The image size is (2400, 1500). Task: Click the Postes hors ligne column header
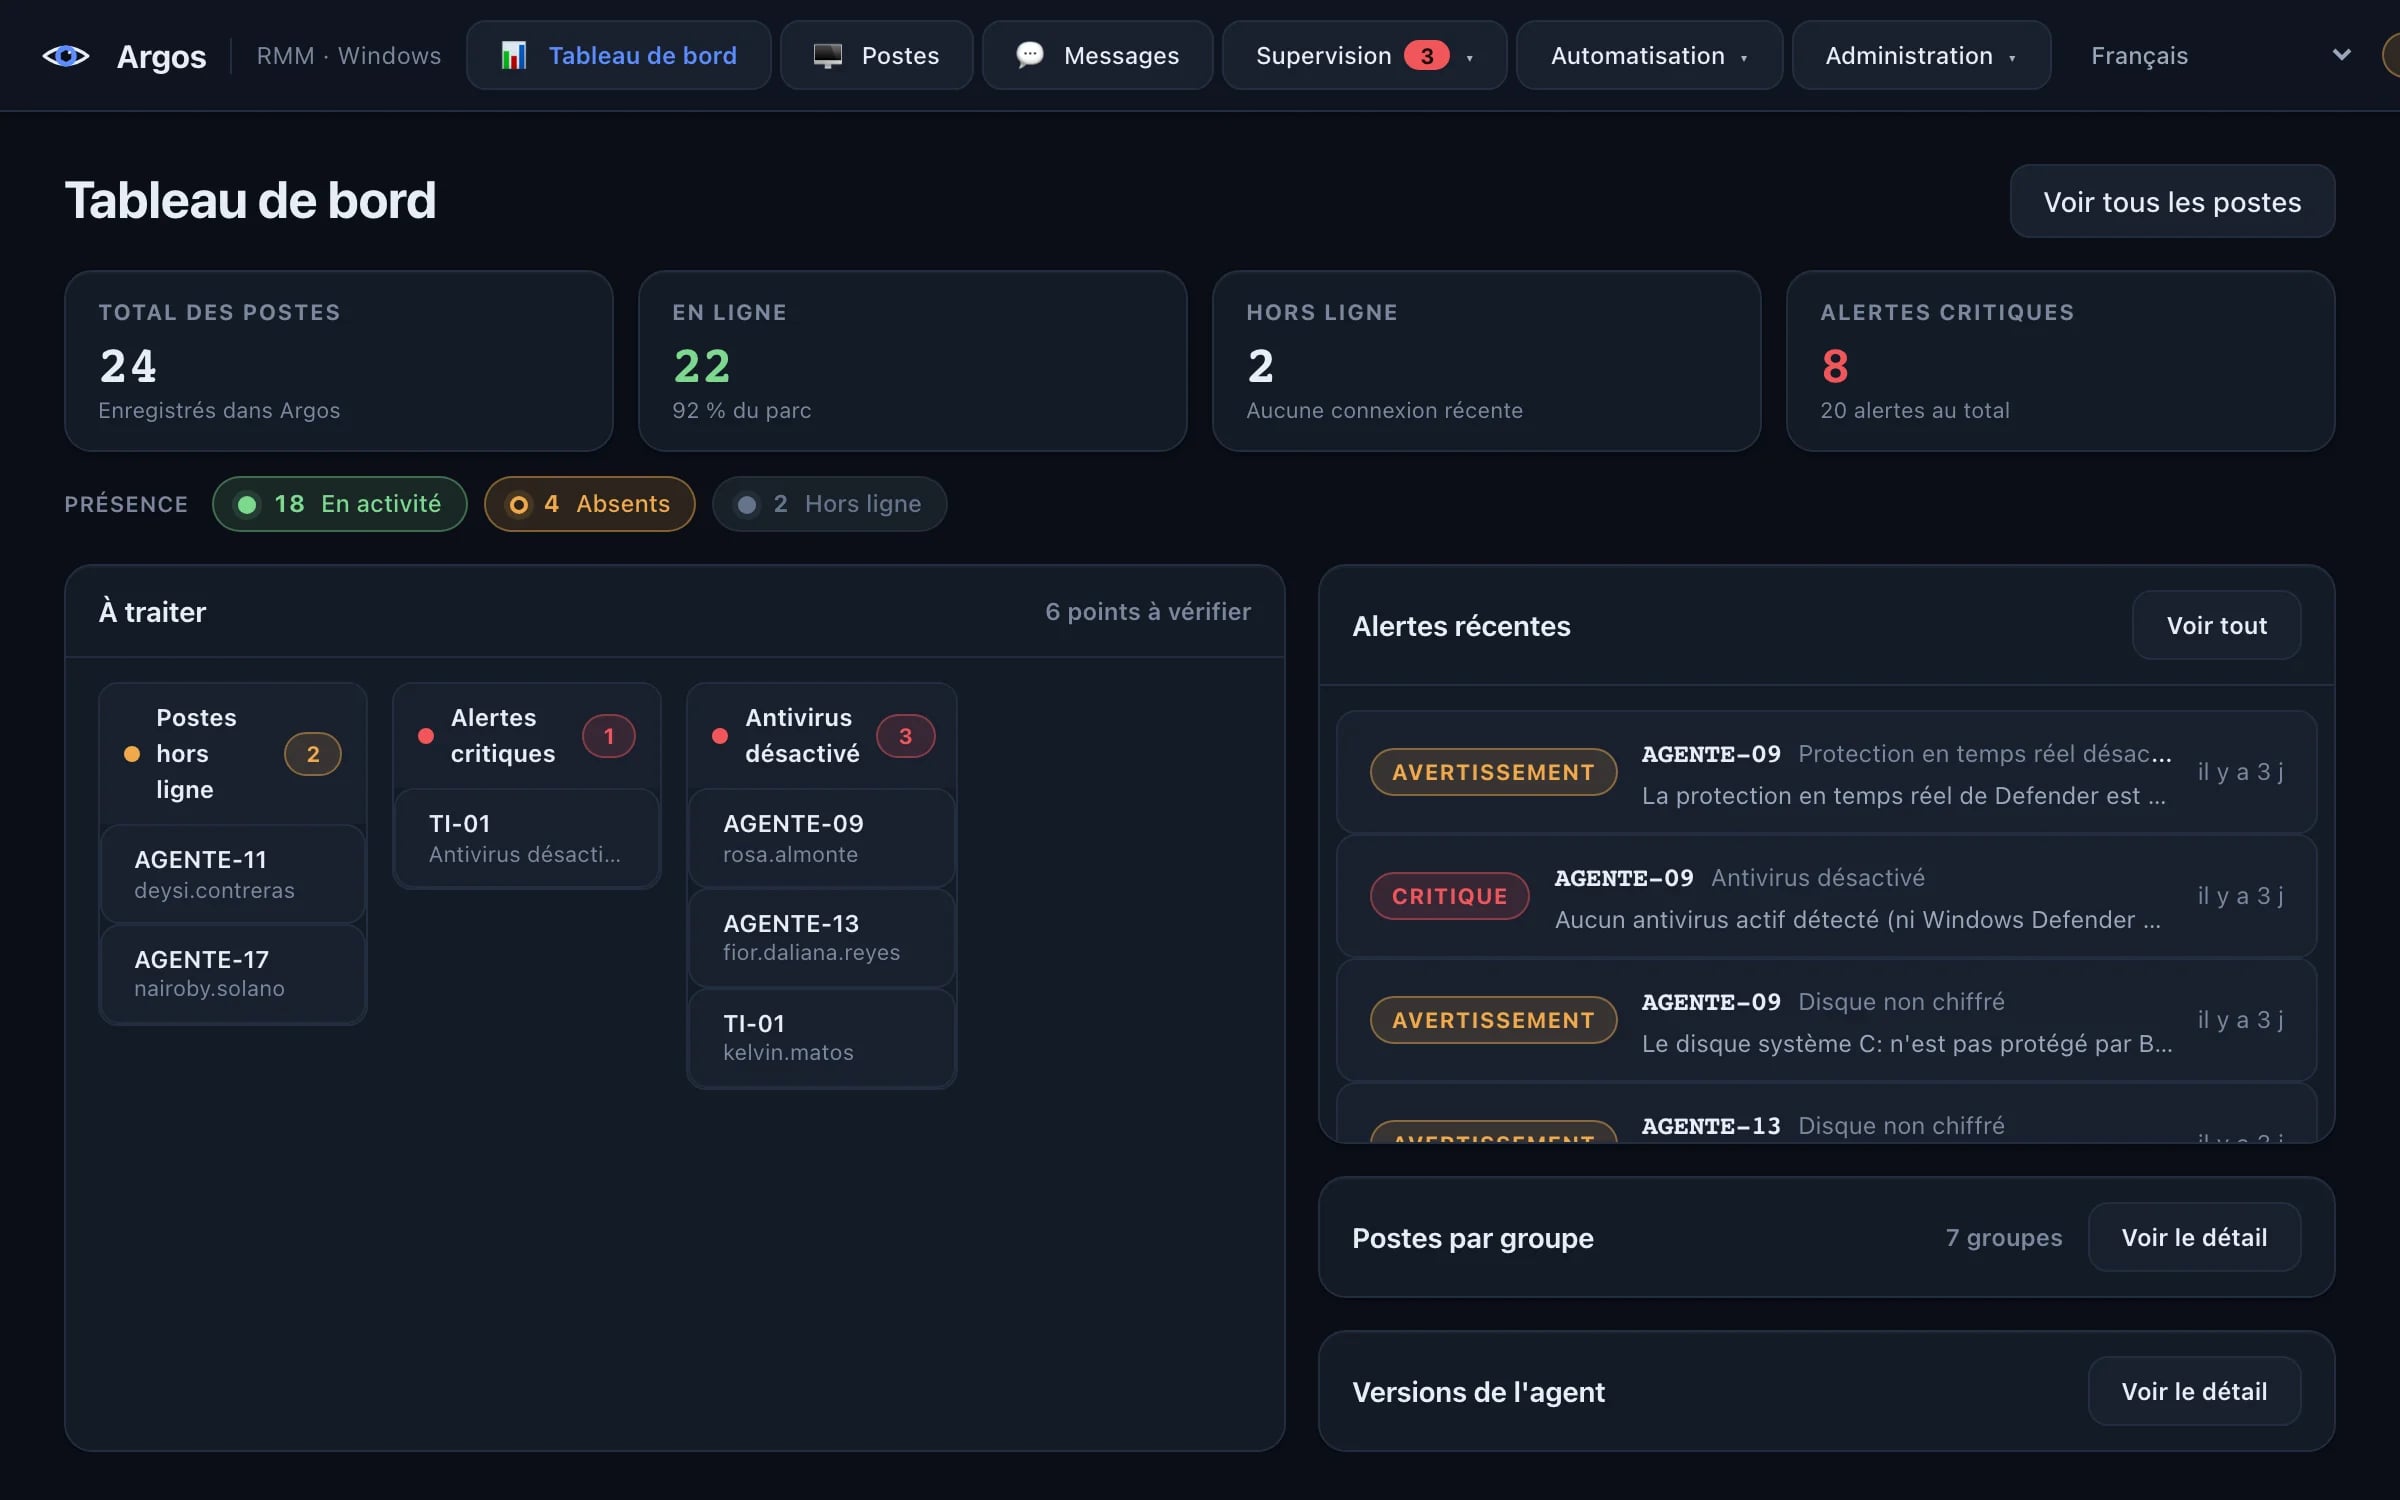[x=232, y=754]
